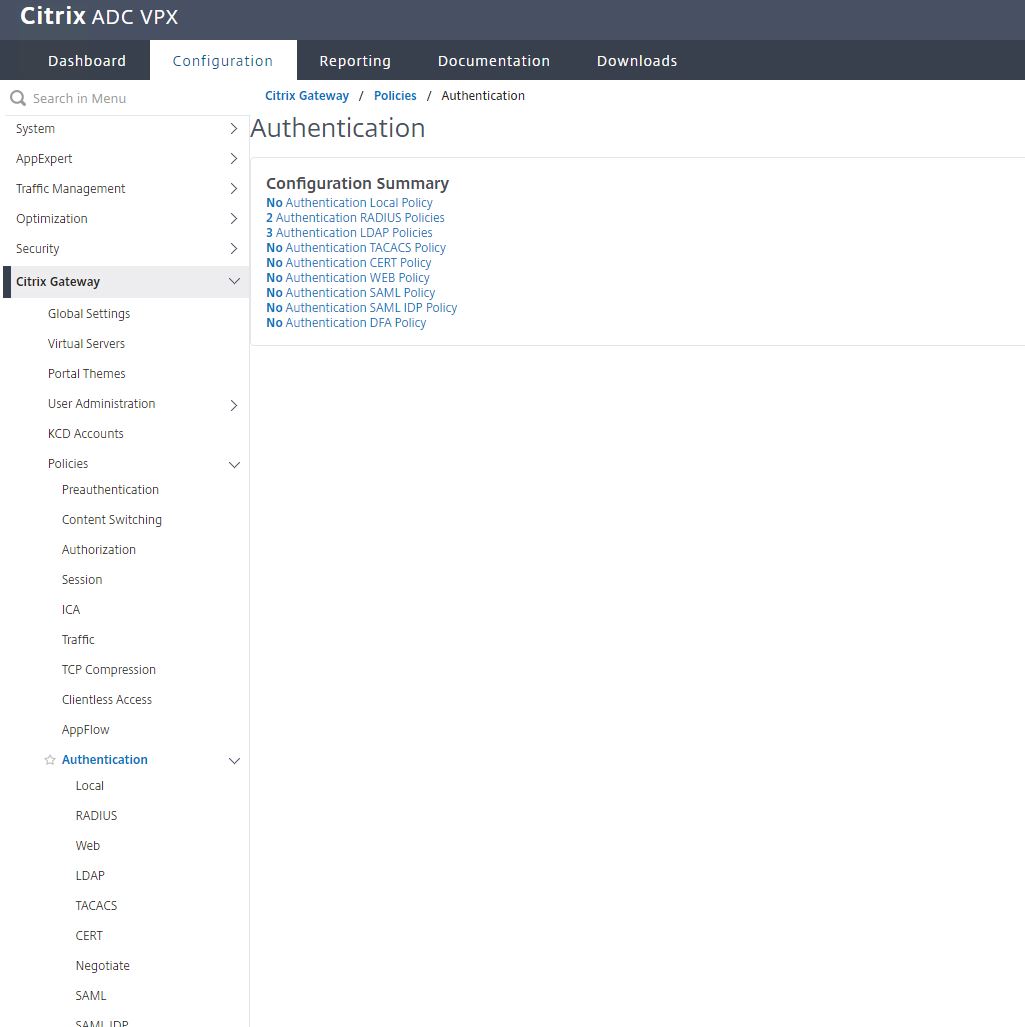Expand the User Administration chevron

pyautogui.click(x=233, y=405)
